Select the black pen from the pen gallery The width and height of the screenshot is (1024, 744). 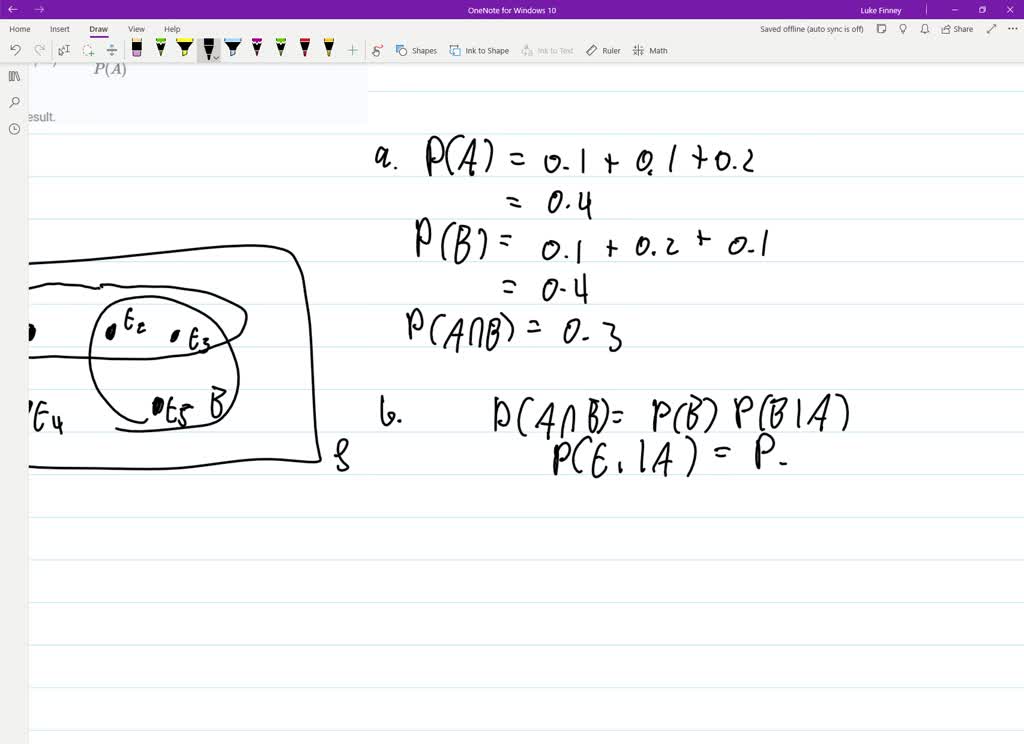click(x=208, y=45)
